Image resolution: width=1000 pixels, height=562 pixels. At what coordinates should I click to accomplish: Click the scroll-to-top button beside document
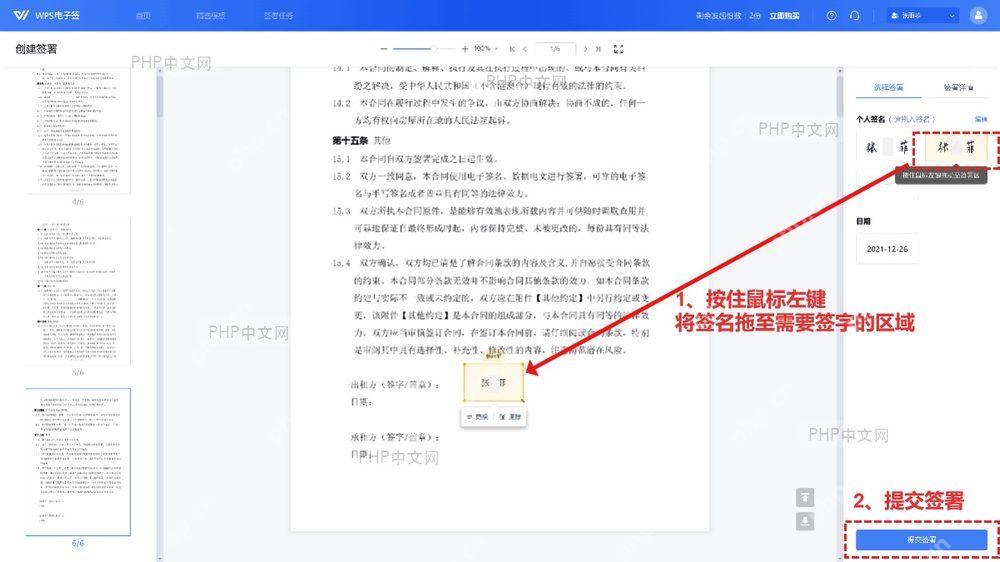click(805, 497)
